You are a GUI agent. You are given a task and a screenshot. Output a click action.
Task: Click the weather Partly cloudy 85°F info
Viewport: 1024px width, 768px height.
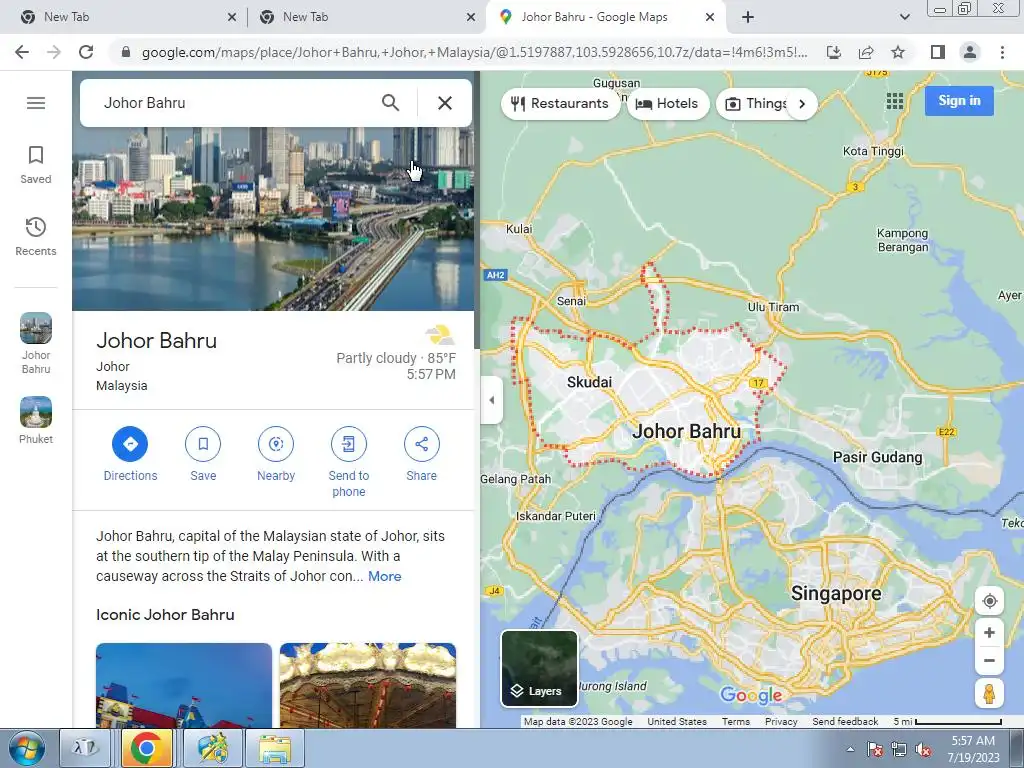coord(396,358)
